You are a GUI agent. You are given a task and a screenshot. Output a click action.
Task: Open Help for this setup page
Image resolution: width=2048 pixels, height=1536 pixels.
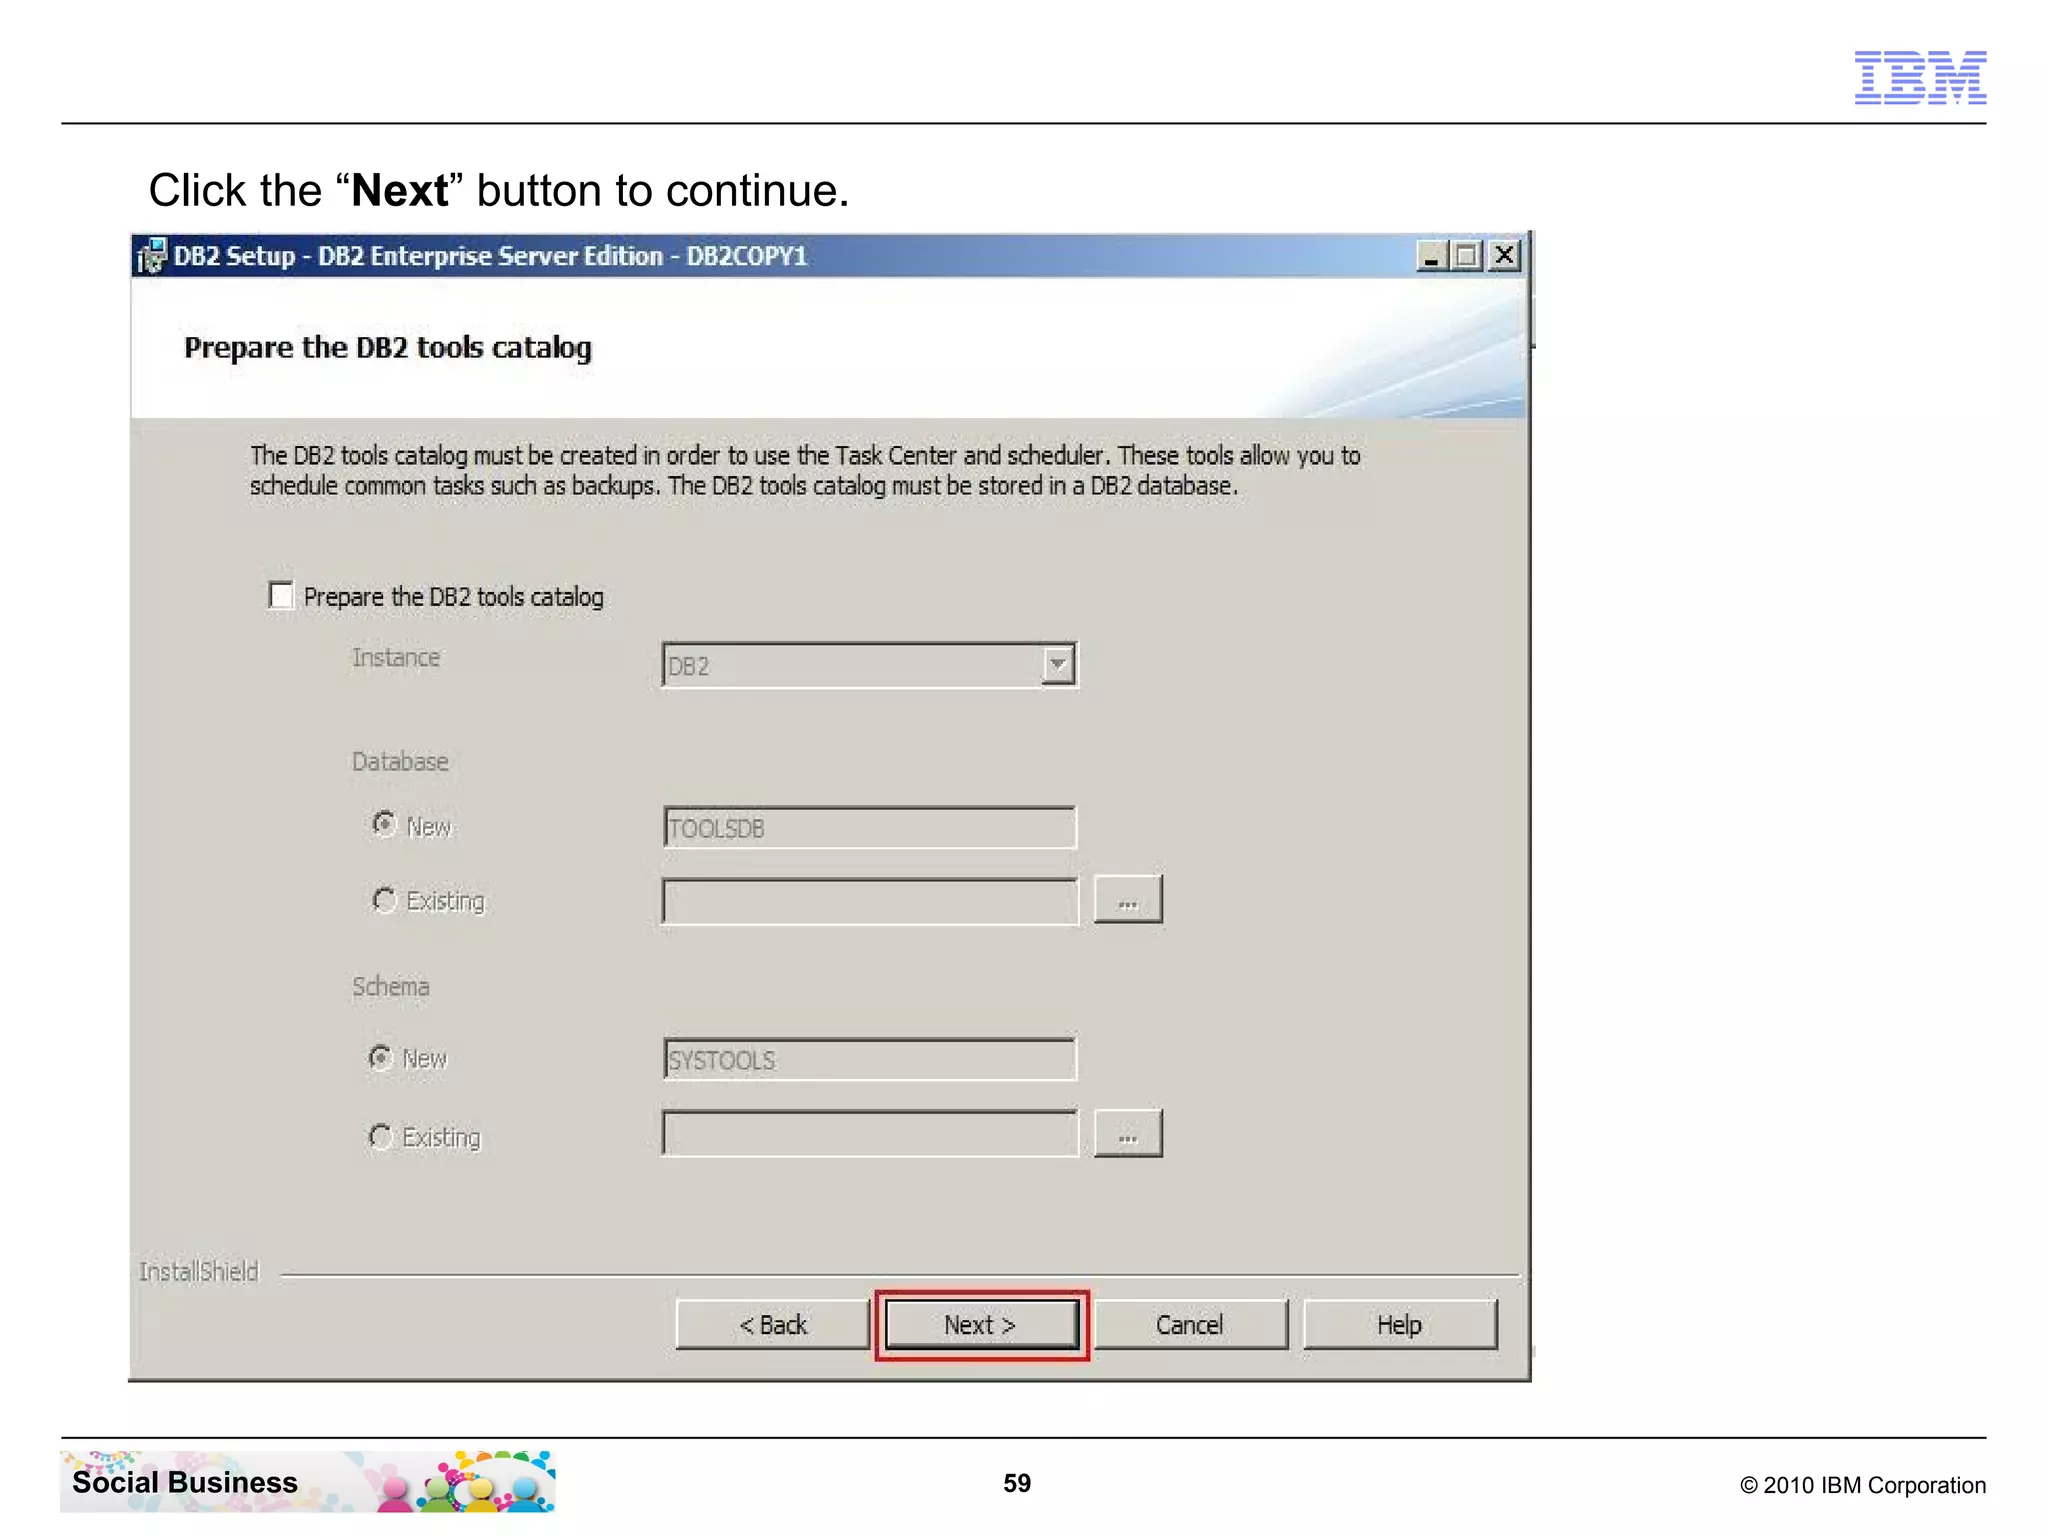[x=1400, y=1325]
